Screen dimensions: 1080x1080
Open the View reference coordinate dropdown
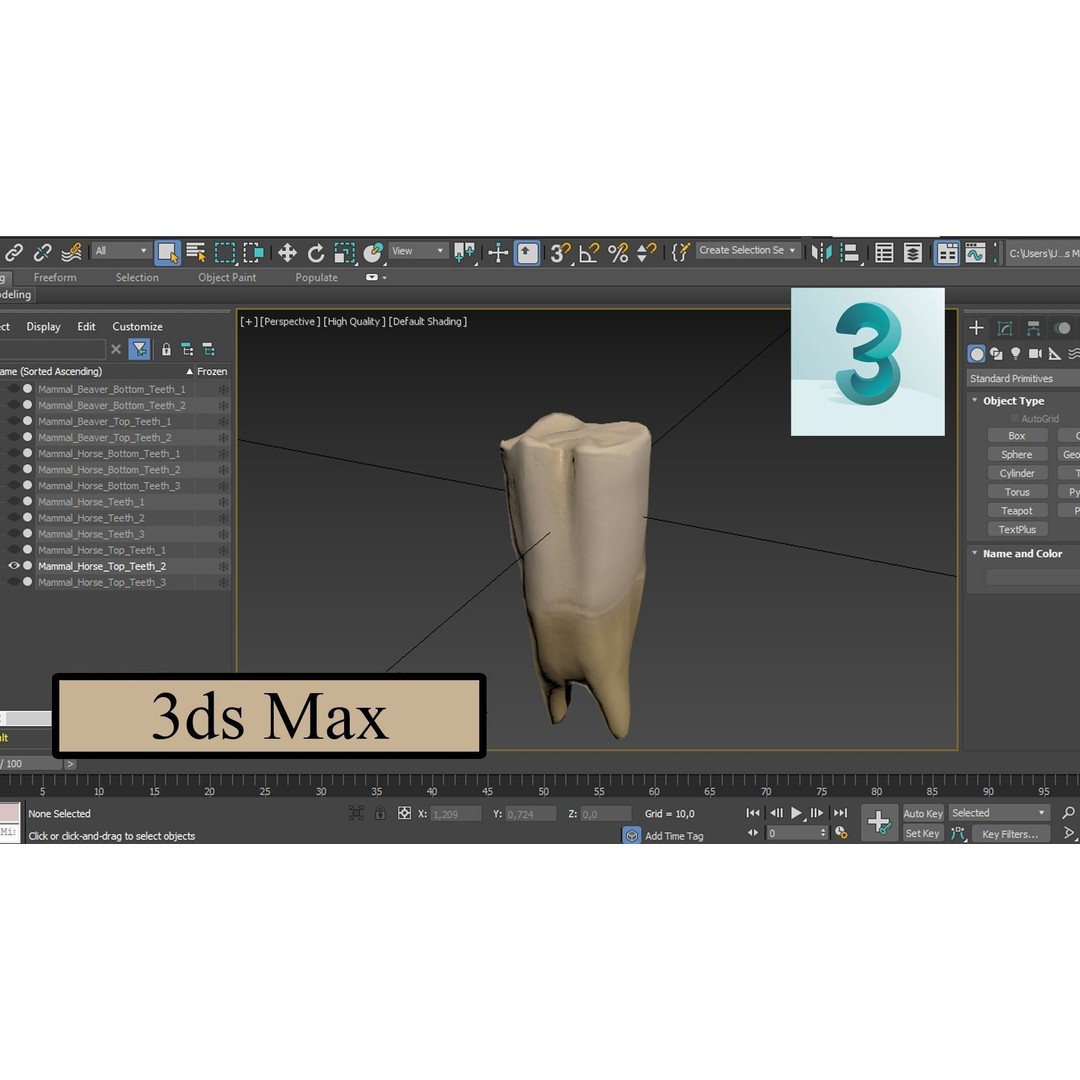[418, 251]
